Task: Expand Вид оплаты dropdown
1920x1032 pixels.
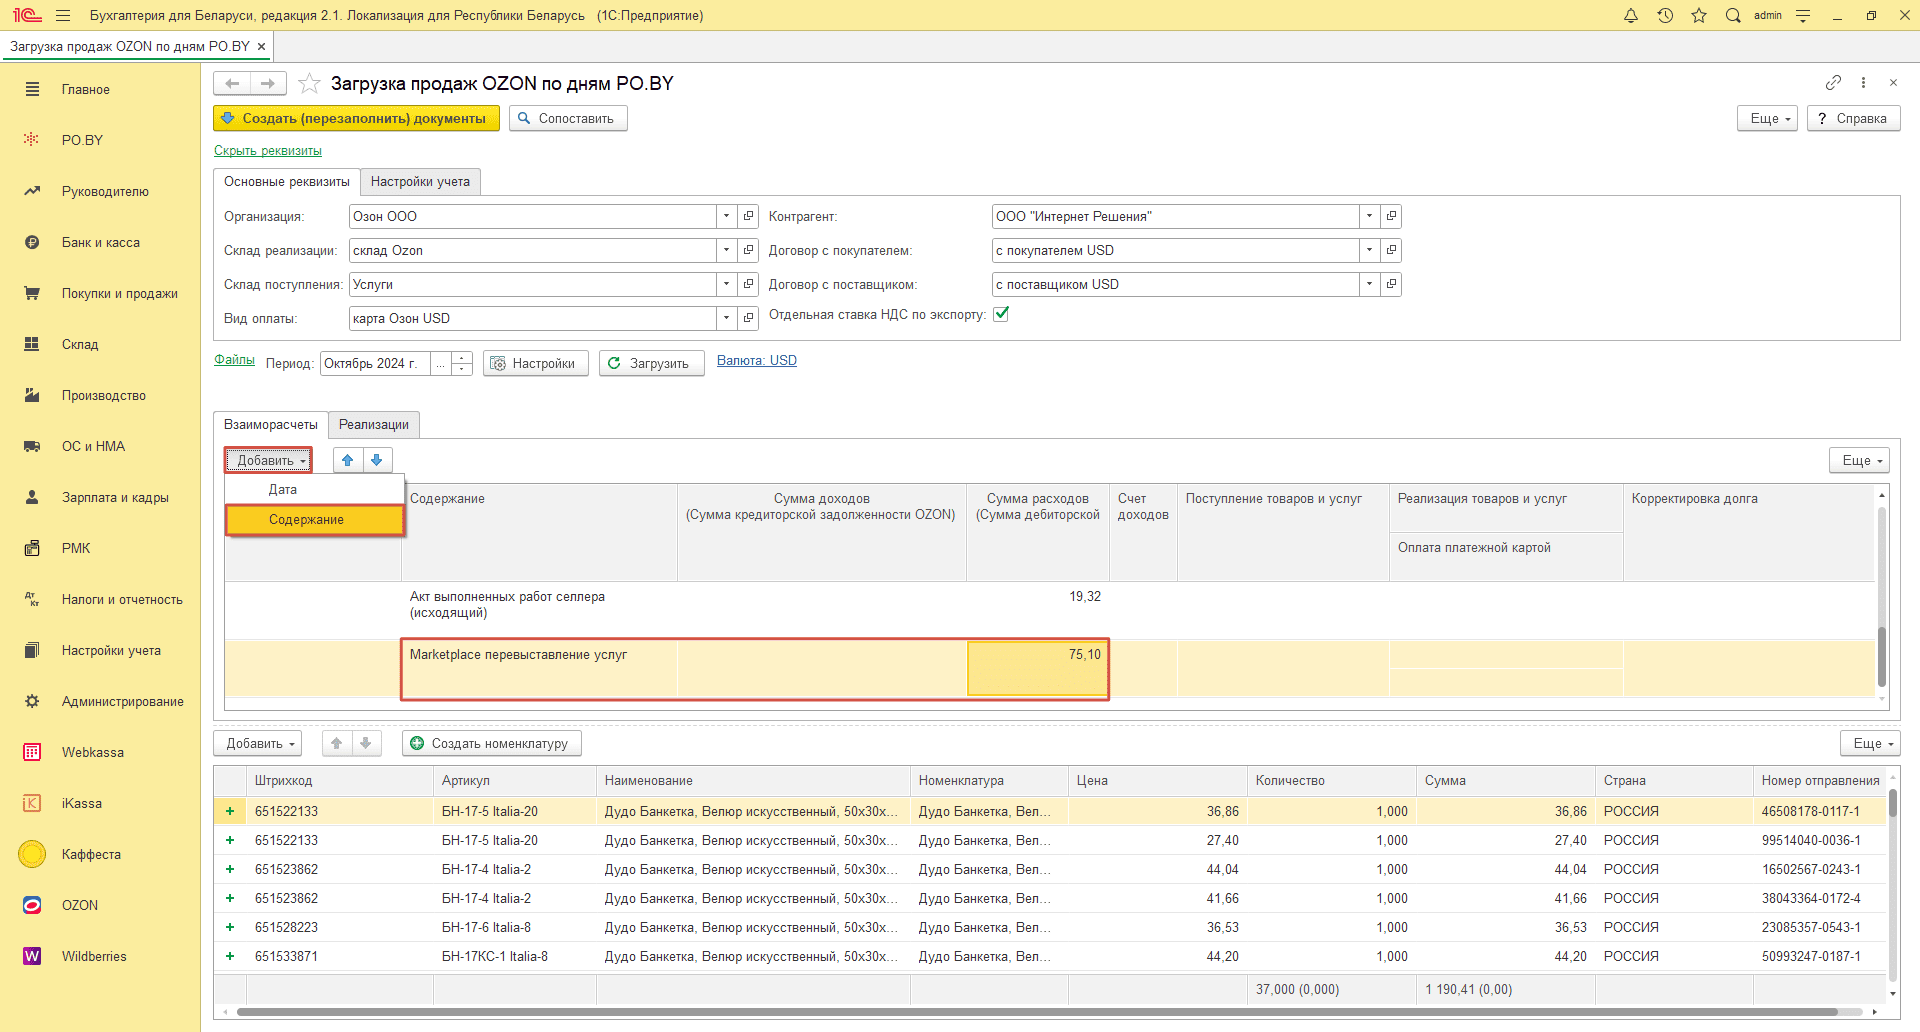Action: pyautogui.click(x=727, y=318)
